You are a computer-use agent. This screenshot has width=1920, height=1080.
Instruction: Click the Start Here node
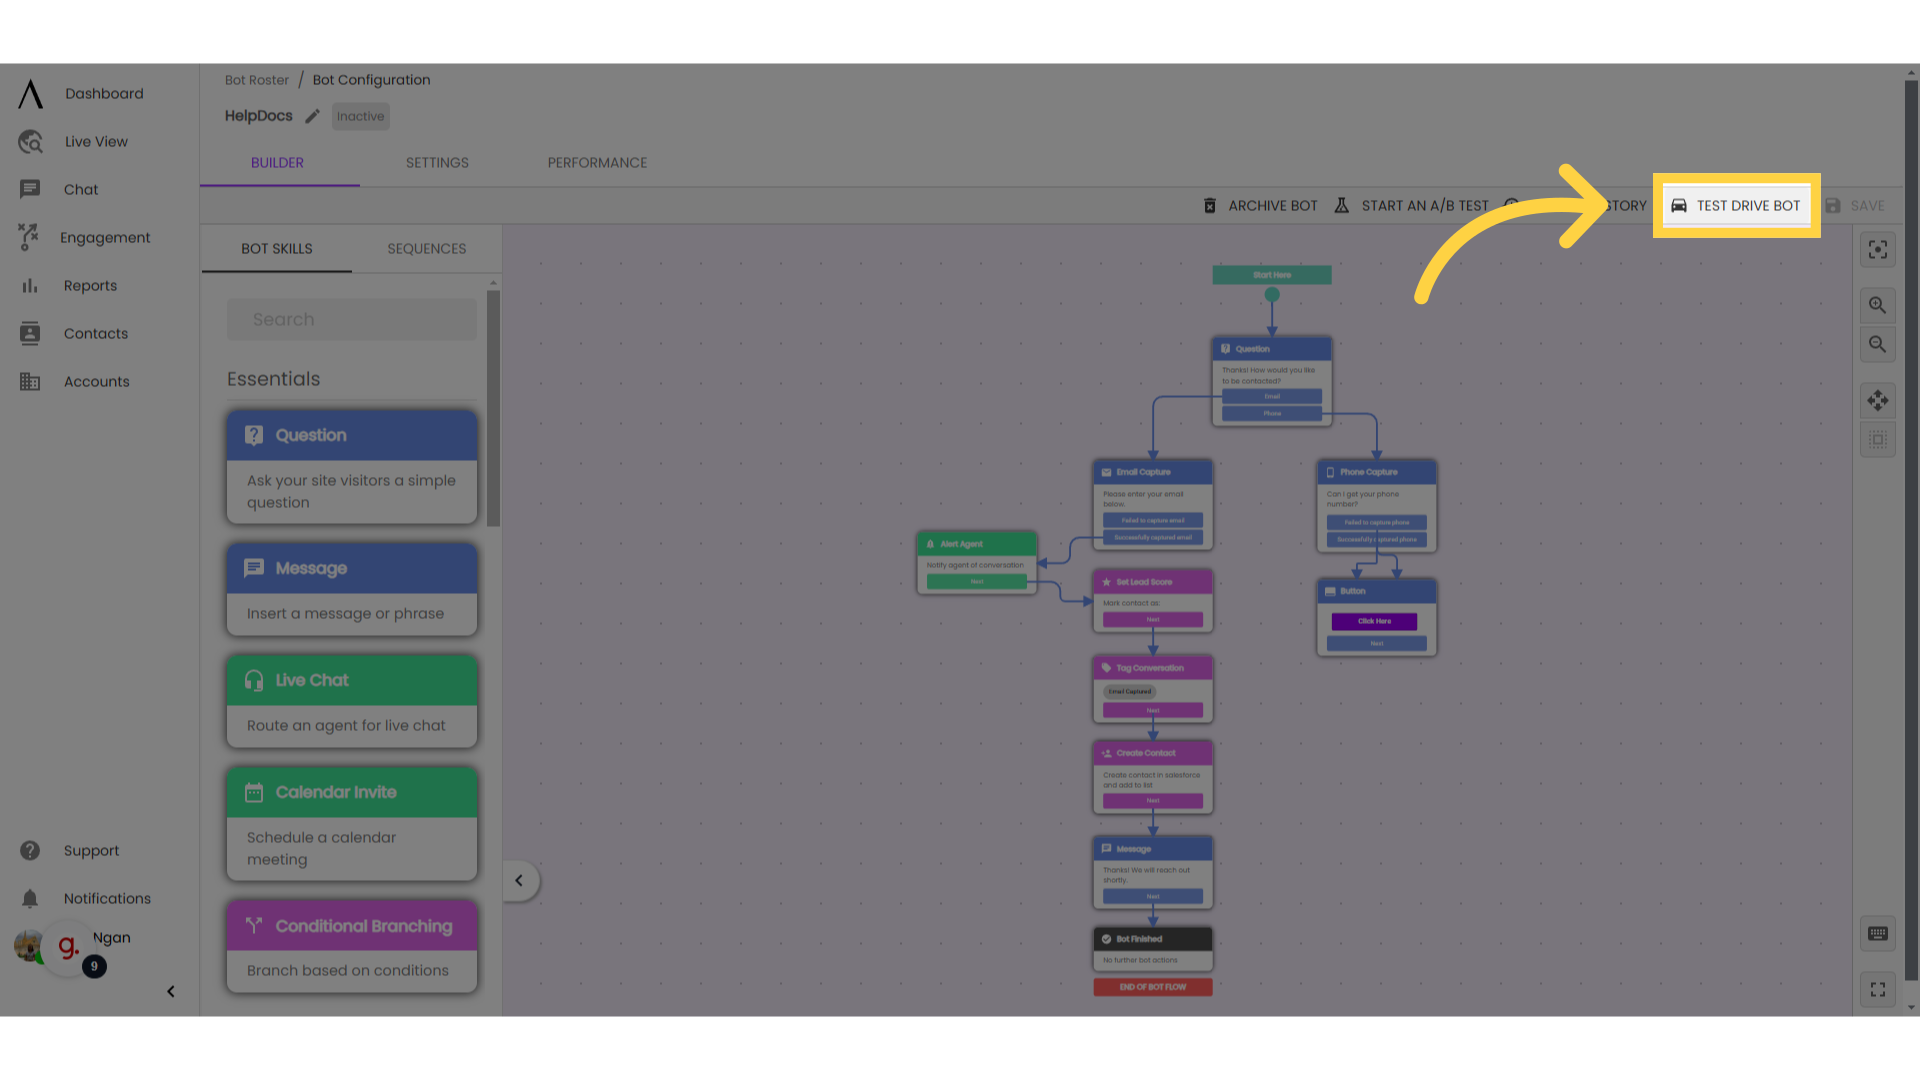click(x=1272, y=275)
